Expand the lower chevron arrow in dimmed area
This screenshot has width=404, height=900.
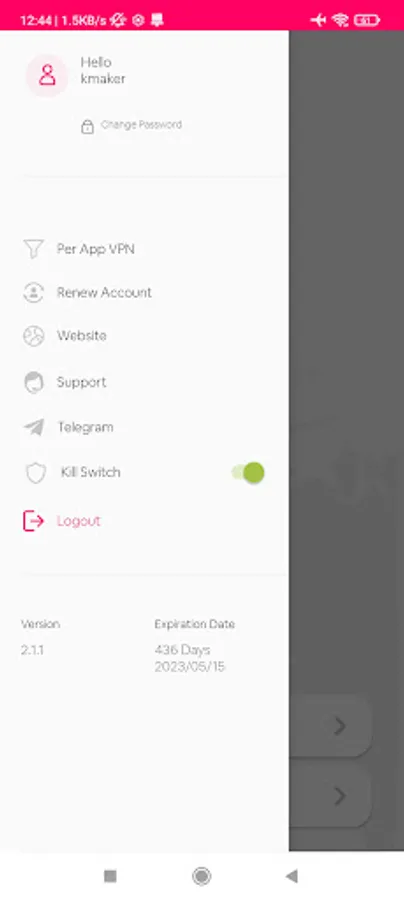(340, 796)
